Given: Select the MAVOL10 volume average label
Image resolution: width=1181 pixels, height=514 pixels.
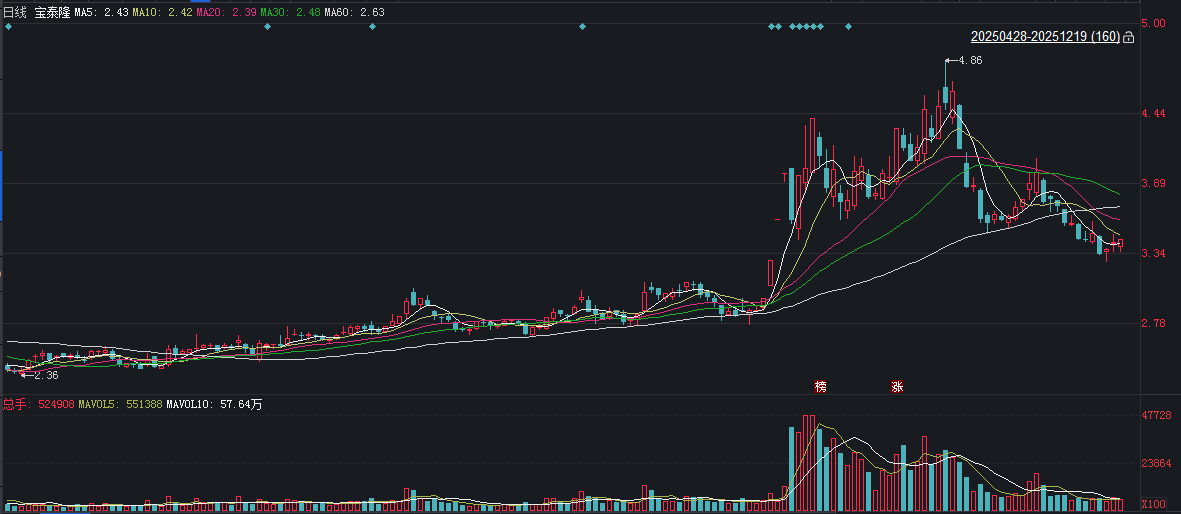Looking at the screenshot, I should pos(214,405).
